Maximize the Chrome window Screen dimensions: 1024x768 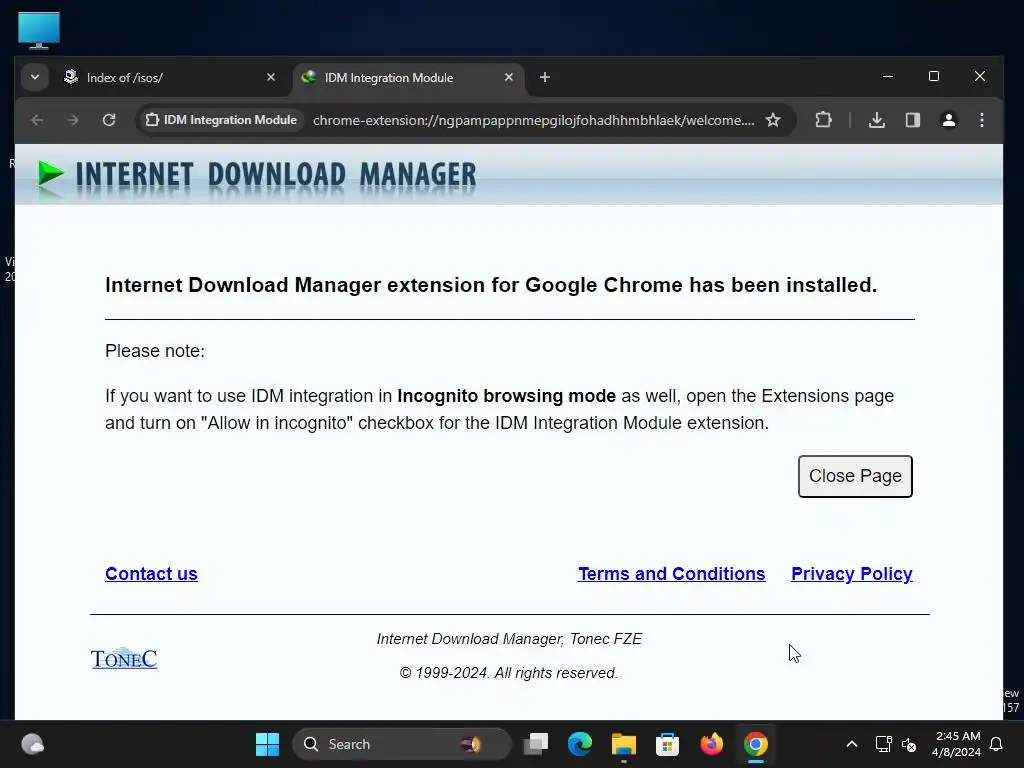click(x=934, y=76)
